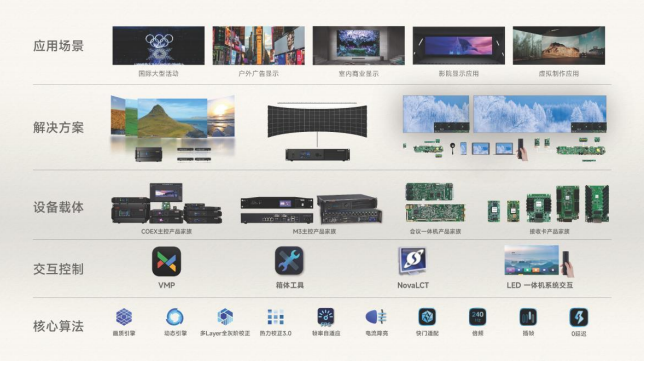Click the VMP app icon
This screenshot has height=367, width=645.
pyautogui.click(x=166, y=261)
